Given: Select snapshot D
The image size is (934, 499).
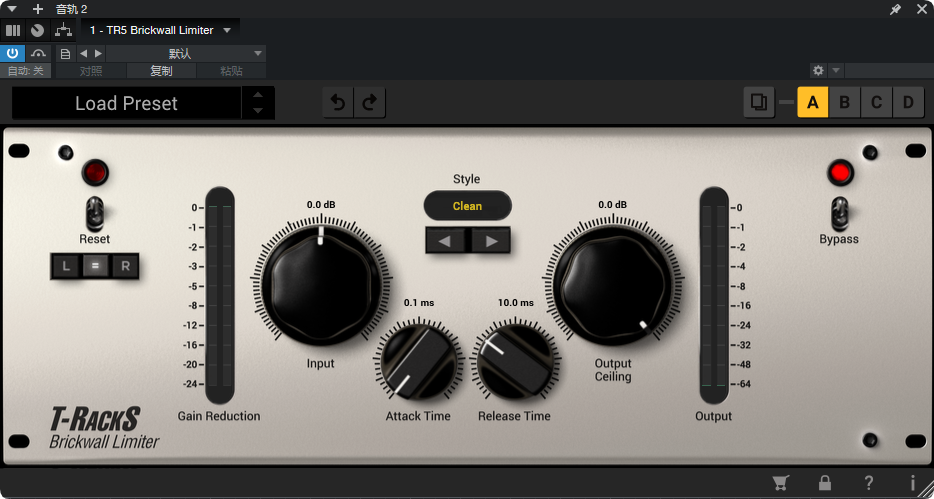Looking at the screenshot, I should tap(908, 102).
